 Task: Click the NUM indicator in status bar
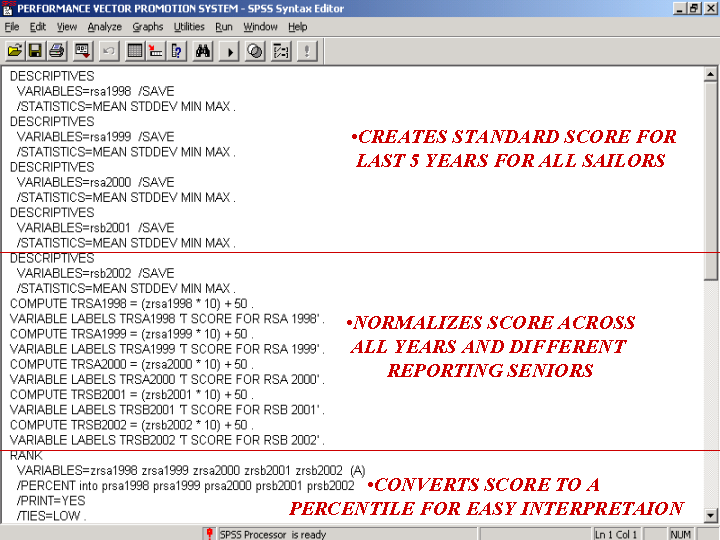point(680,534)
